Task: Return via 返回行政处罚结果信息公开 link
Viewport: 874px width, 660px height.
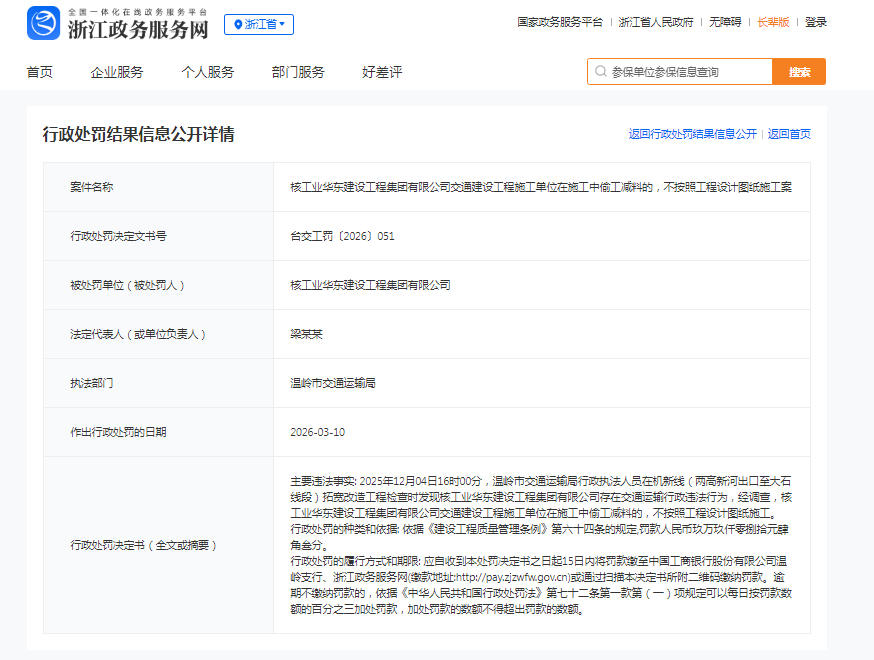Action: pos(692,134)
